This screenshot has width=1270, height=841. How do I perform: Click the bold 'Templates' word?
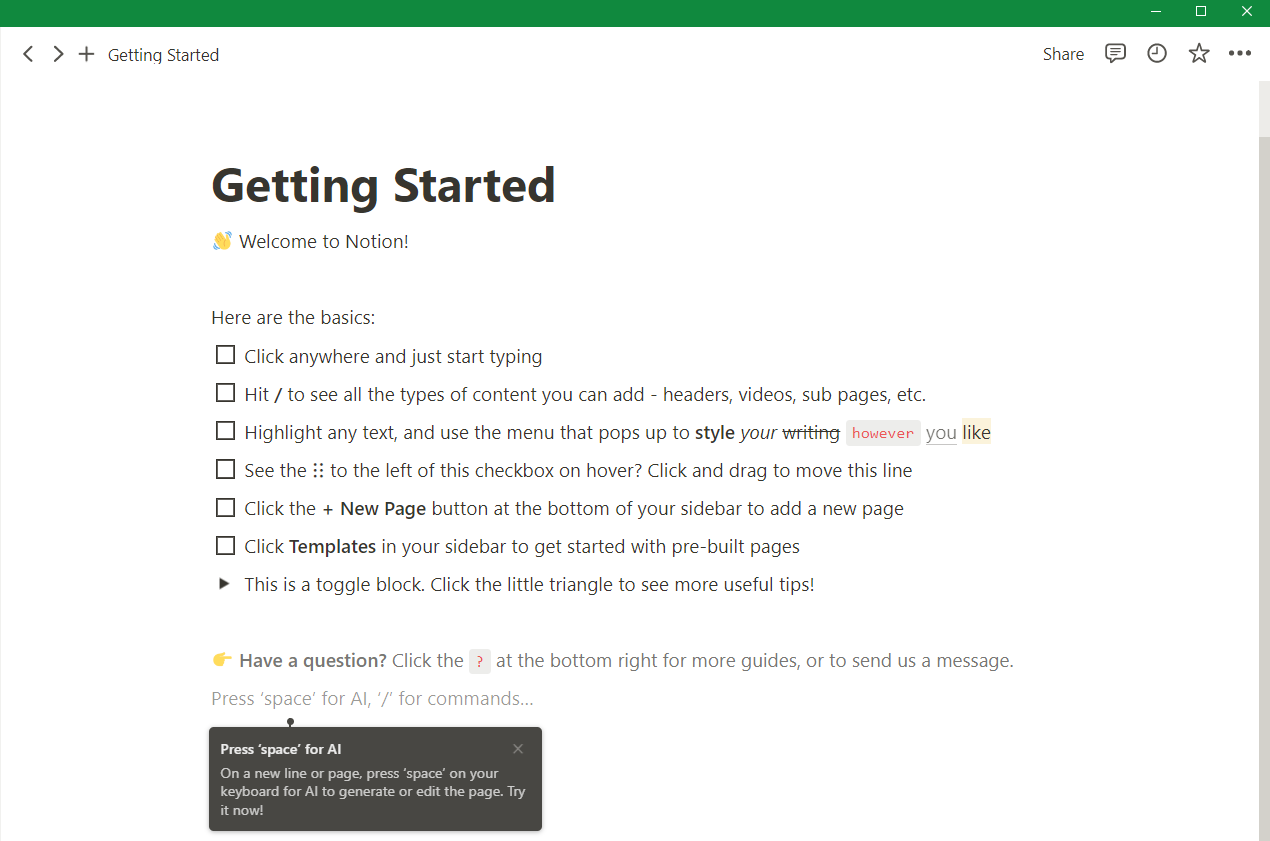click(332, 547)
